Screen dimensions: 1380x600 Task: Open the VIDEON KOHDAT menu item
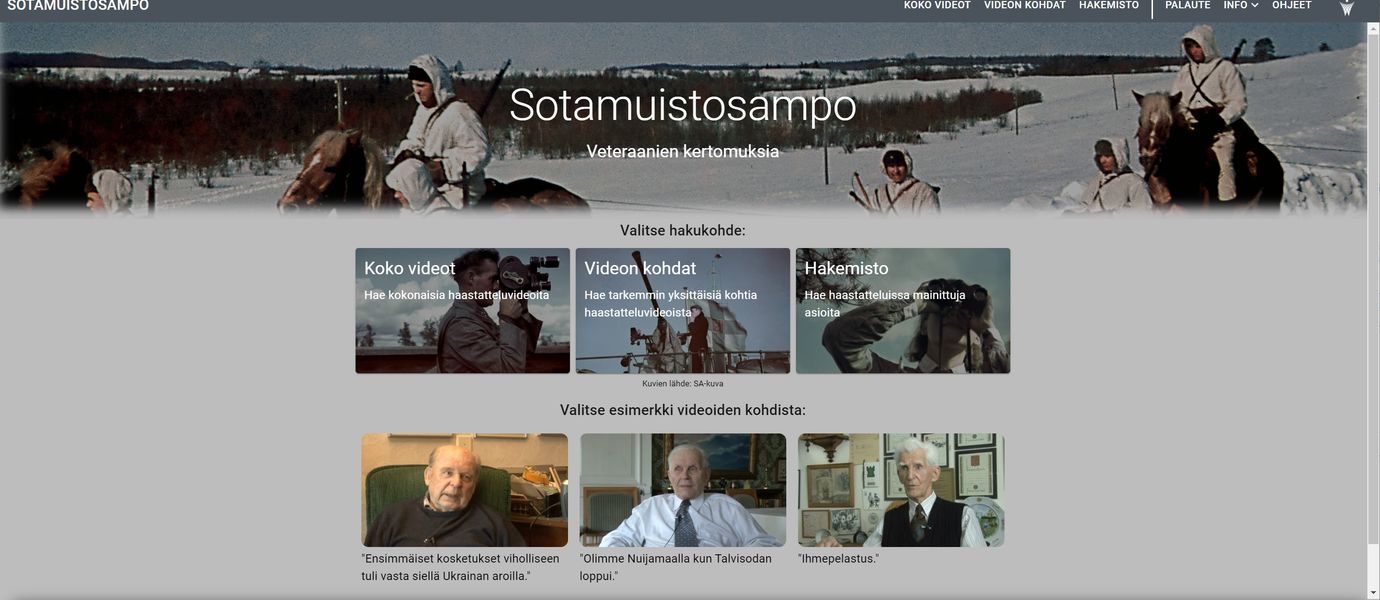(x=1025, y=5)
